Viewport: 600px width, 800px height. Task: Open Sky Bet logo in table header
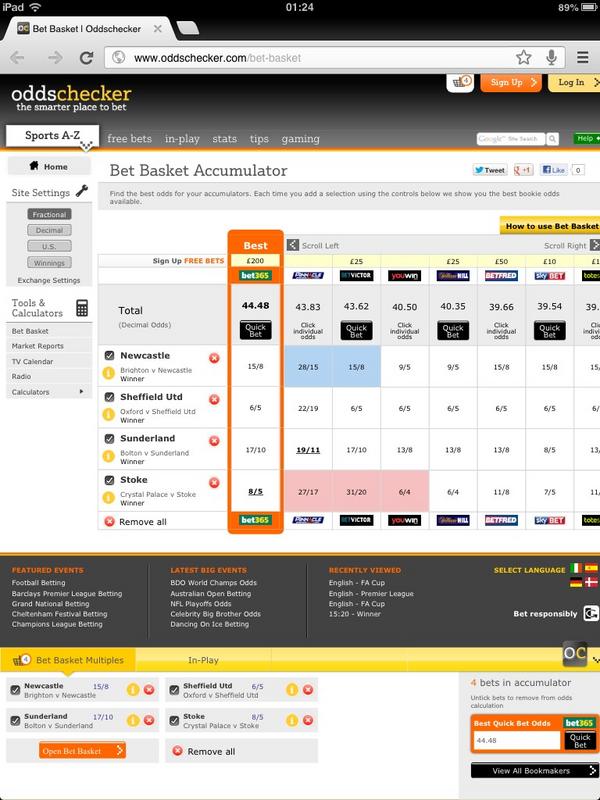[x=549, y=276]
